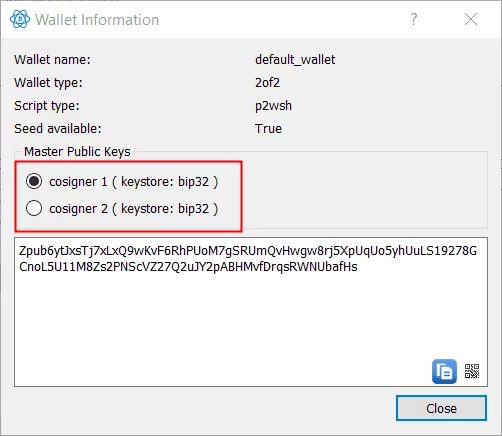Open the question mark help button

(413, 19)
